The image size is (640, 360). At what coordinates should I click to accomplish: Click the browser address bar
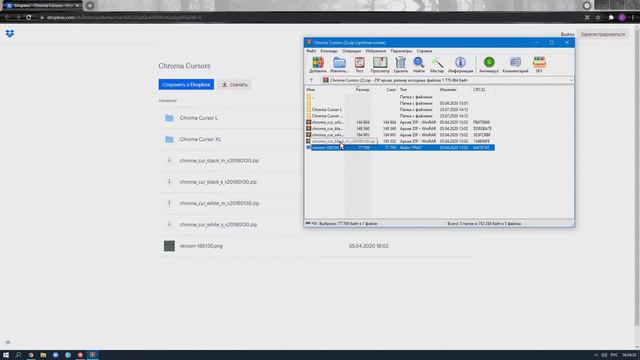(310, 18)
